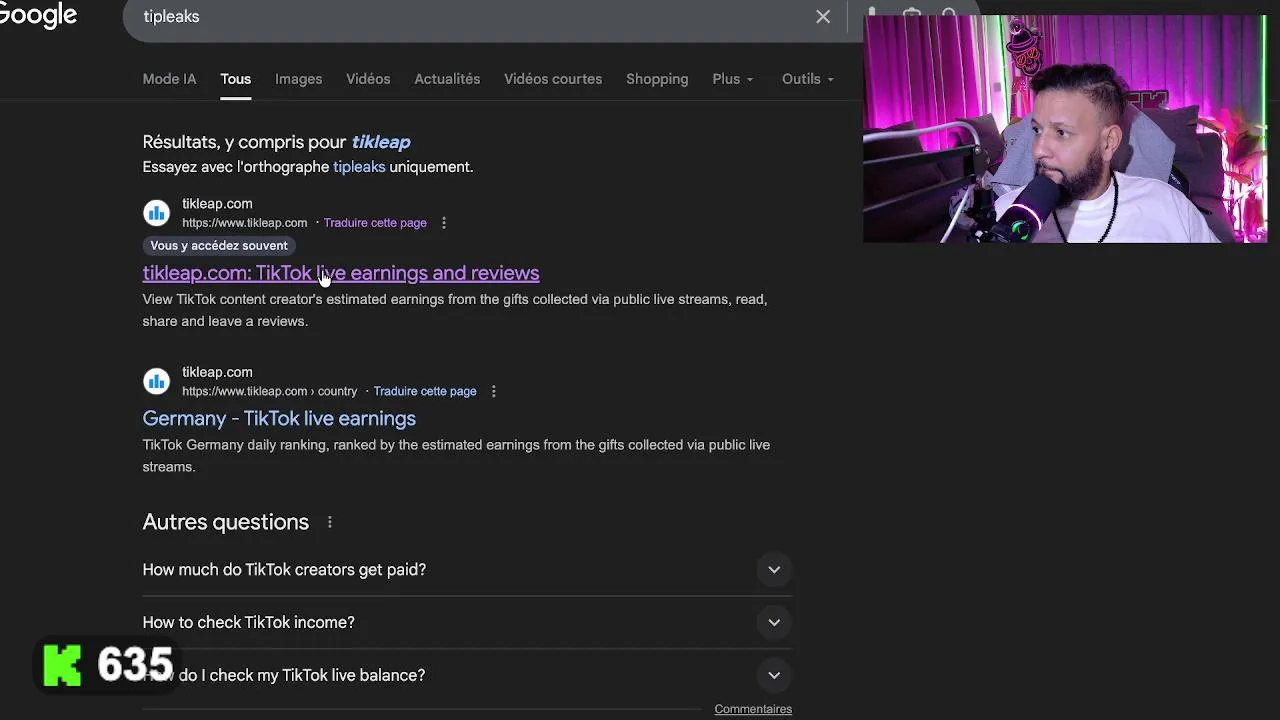This screenshot has width=1280, height=720.
Task: Switch to Vidéos tab
Action: 368,79
